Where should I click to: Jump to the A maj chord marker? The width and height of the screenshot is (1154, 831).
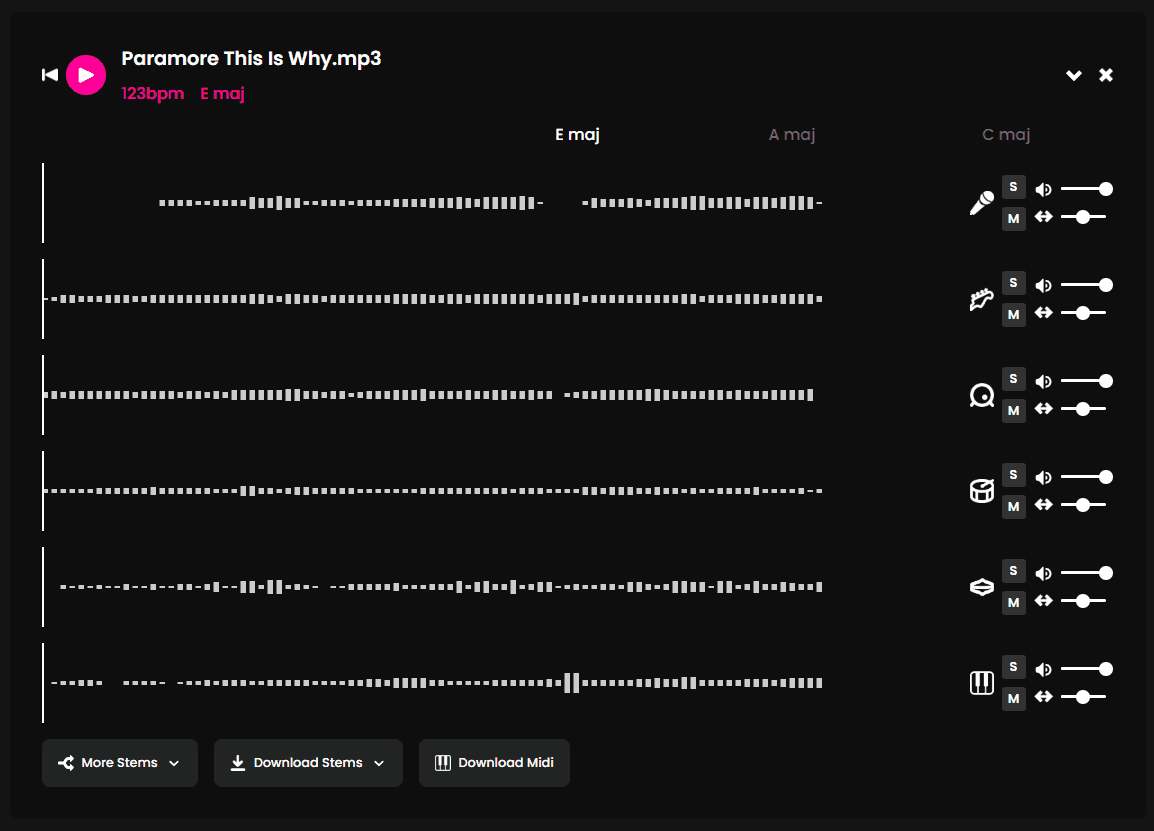[792, 135]
